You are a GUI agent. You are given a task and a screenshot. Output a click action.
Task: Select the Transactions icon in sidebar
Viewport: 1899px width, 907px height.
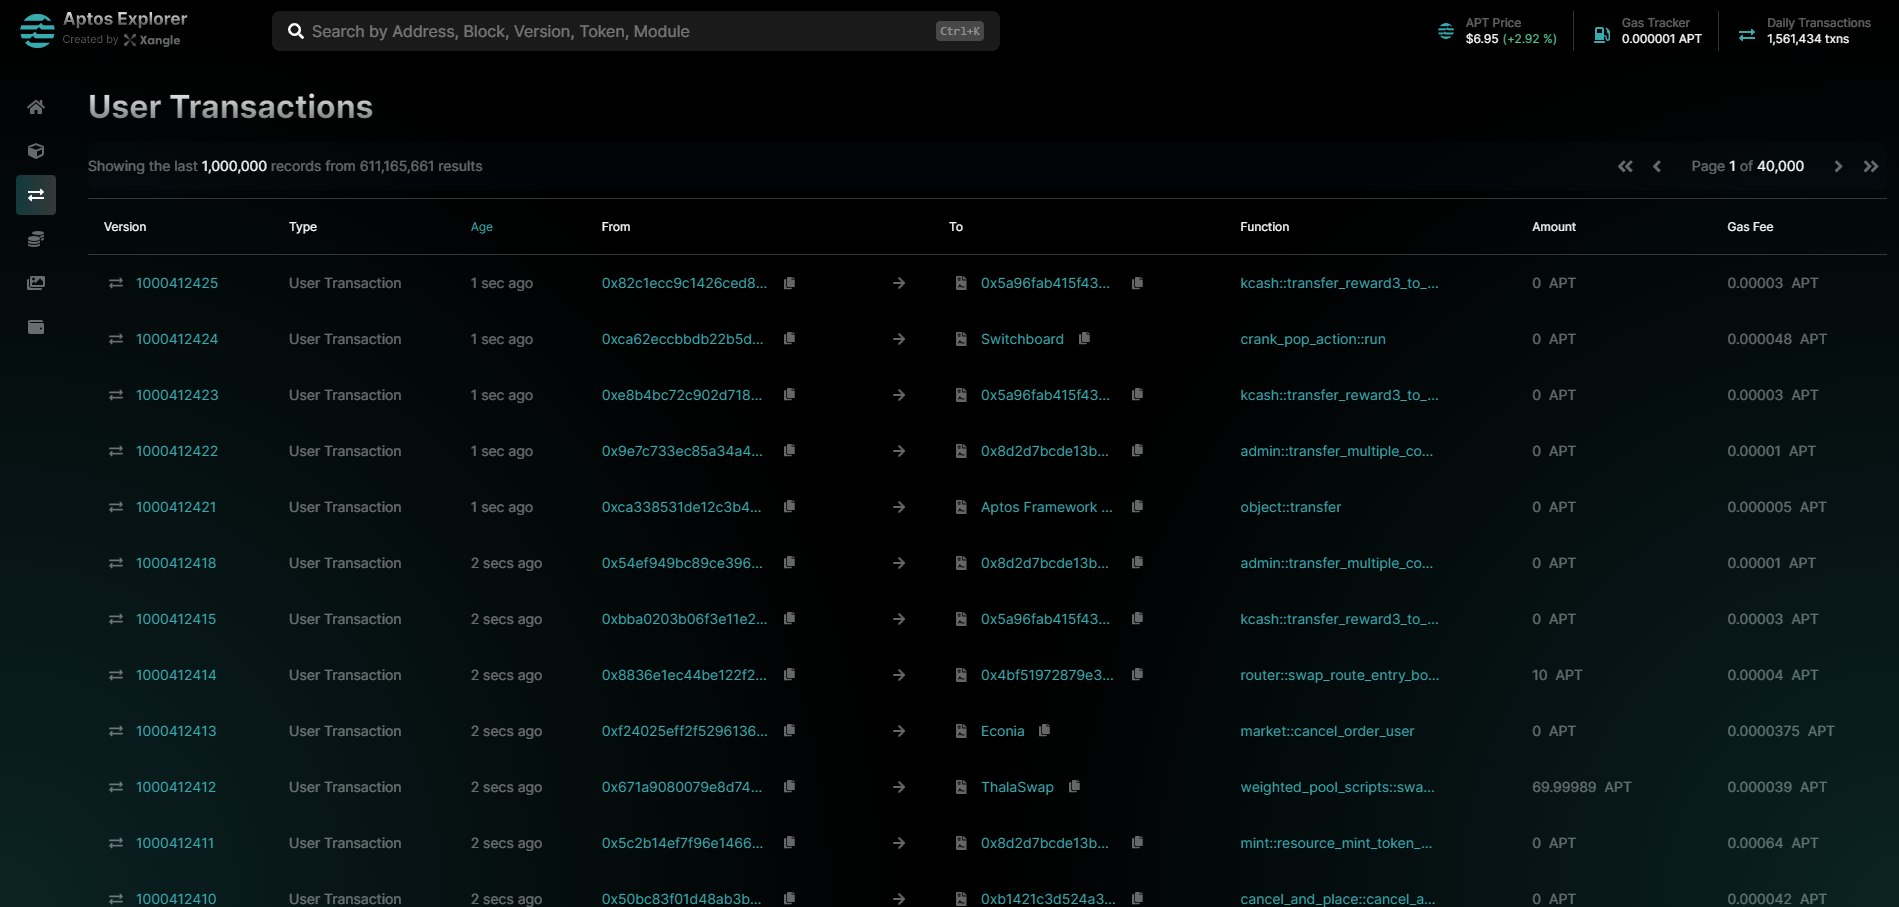pos(36,195)
